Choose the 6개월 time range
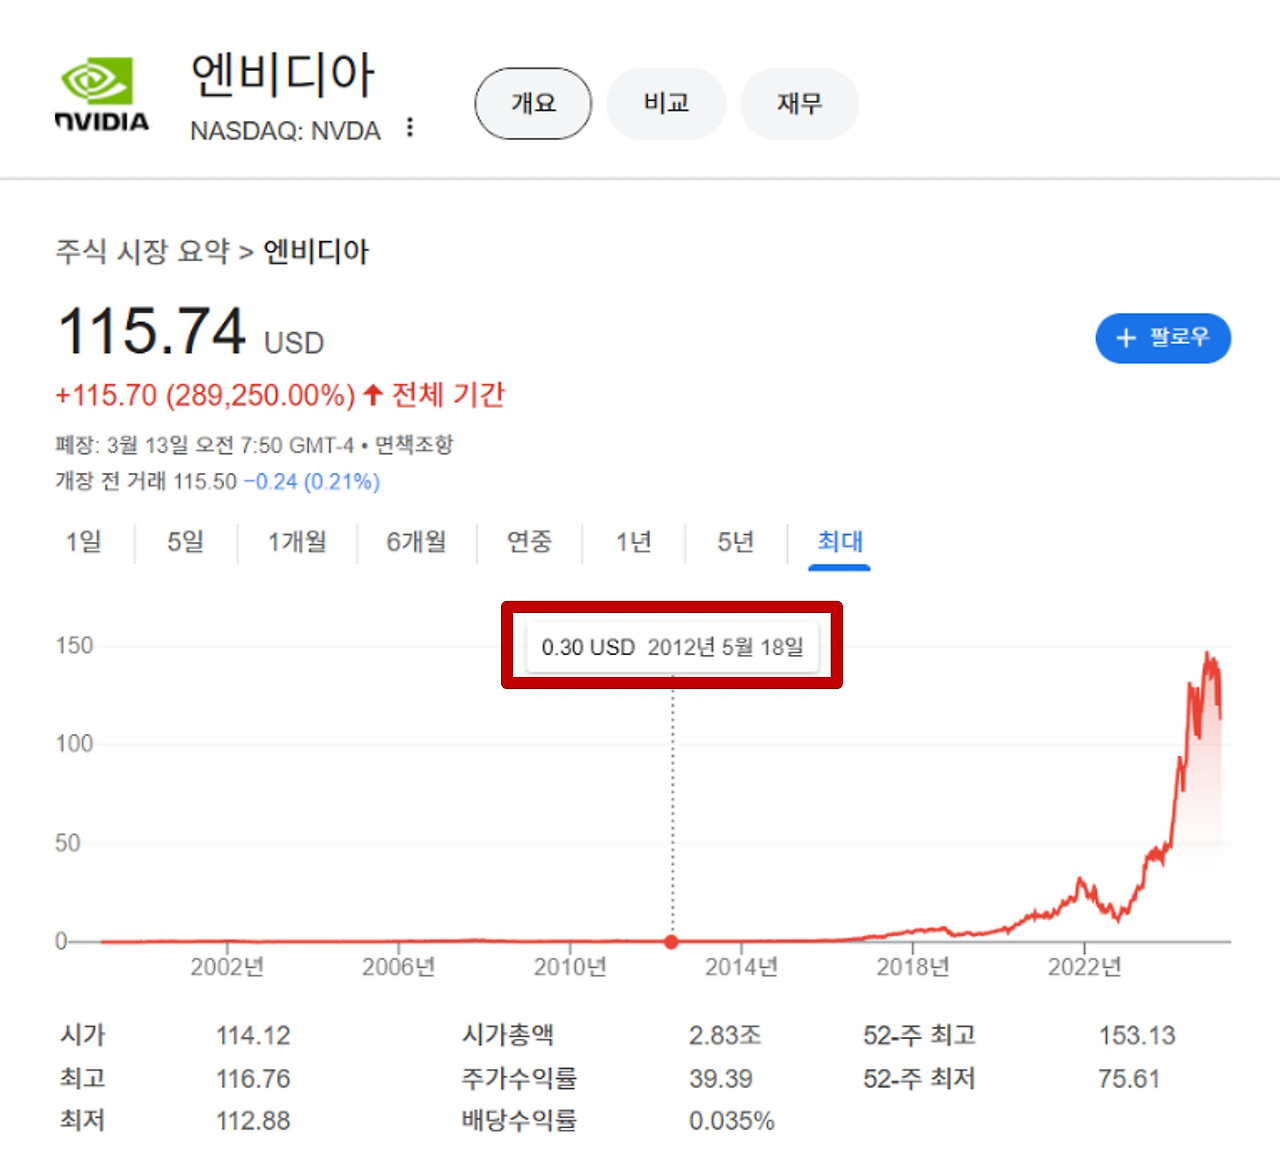Viewport: 1280px width, 1166px height. 414,542
